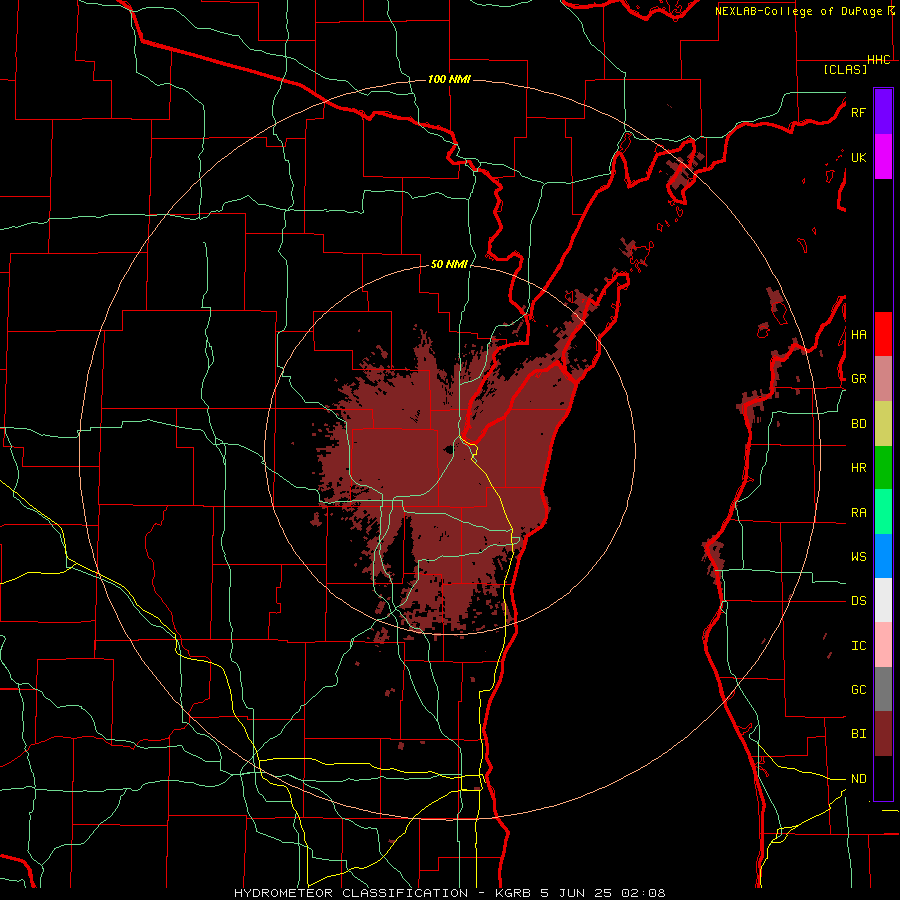Click the HR green legend swatch
Image resolution: width=900 pixels, height=900 pixels.
pyautogui.click(x=883, y=468)
